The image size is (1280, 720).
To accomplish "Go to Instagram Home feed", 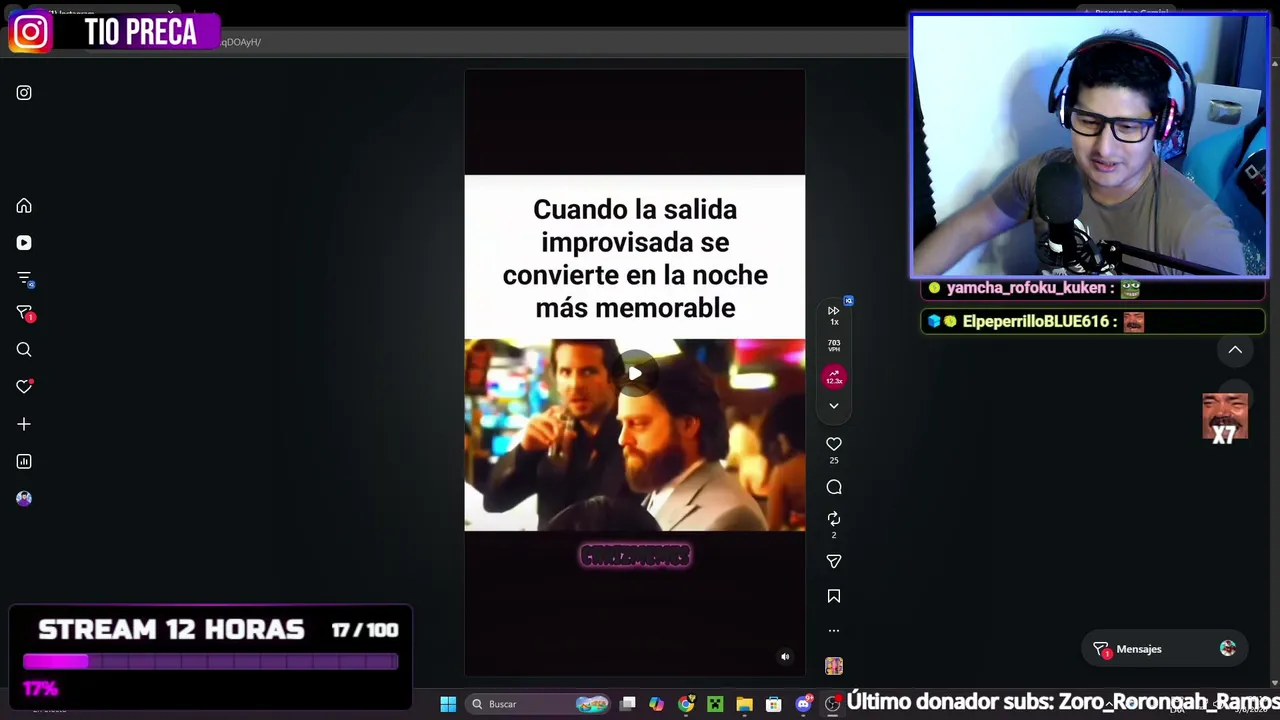I will pos(24,206).
